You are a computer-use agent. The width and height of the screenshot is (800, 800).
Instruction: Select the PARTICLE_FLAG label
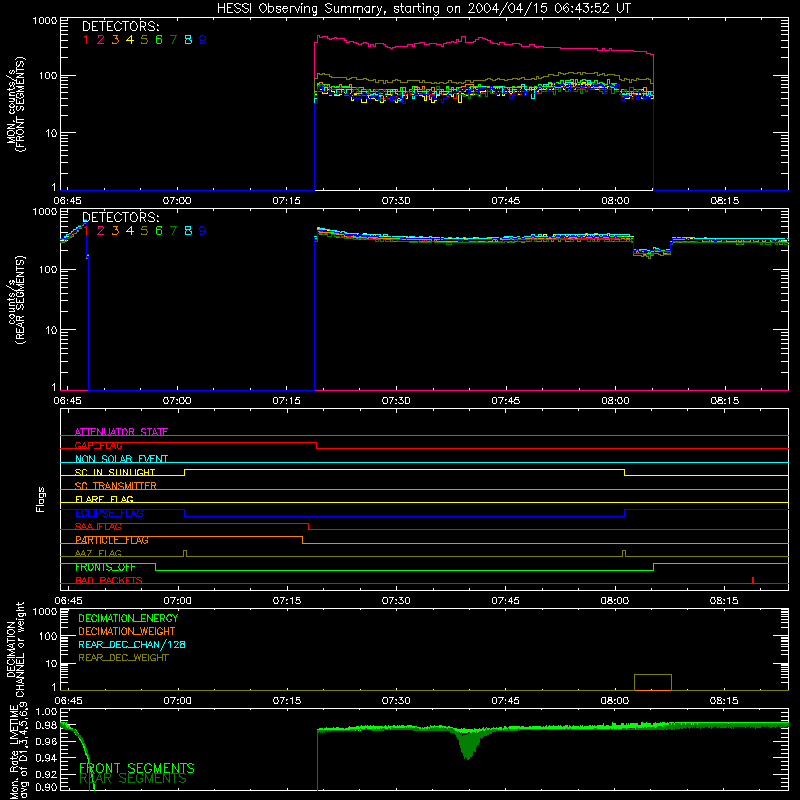(112, 540)
